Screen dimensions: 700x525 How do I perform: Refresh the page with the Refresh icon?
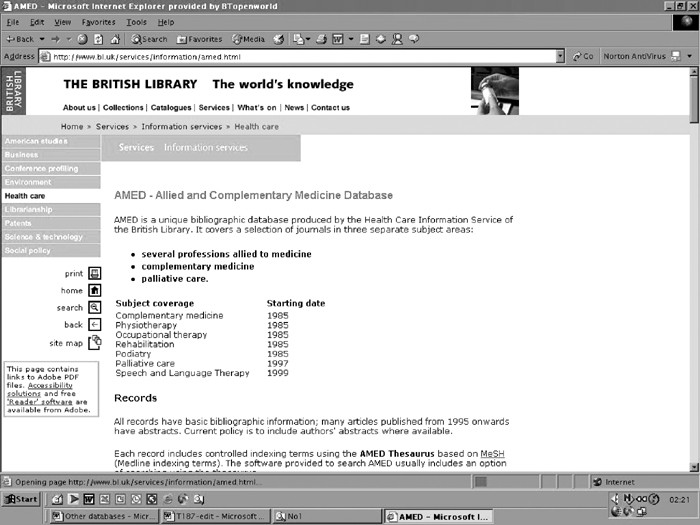tap(98, 39)
